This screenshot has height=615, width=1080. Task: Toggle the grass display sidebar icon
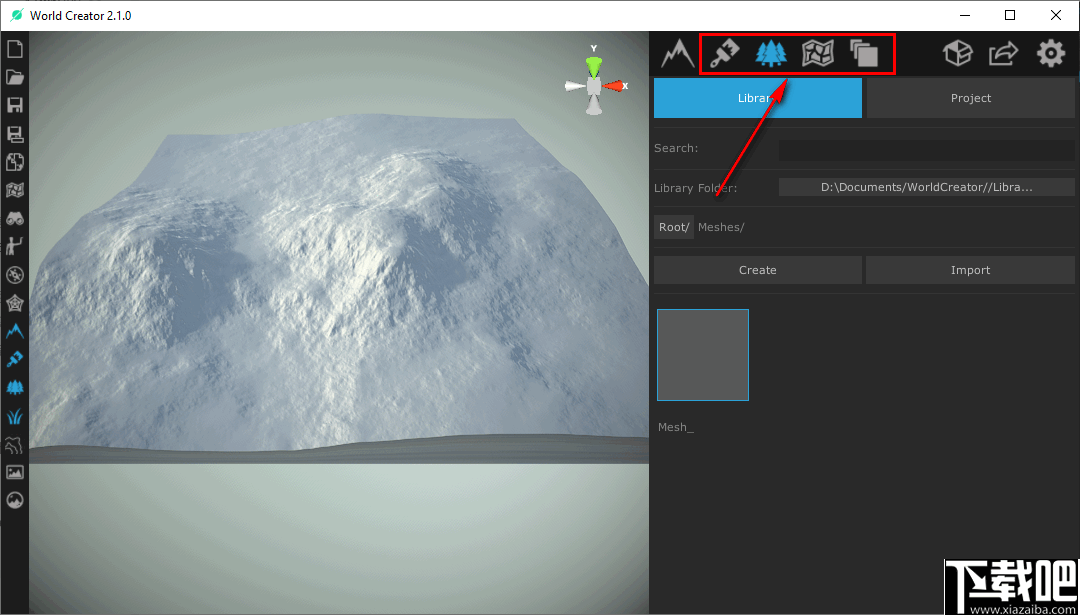pyautogui.click(x=15, y=415)
